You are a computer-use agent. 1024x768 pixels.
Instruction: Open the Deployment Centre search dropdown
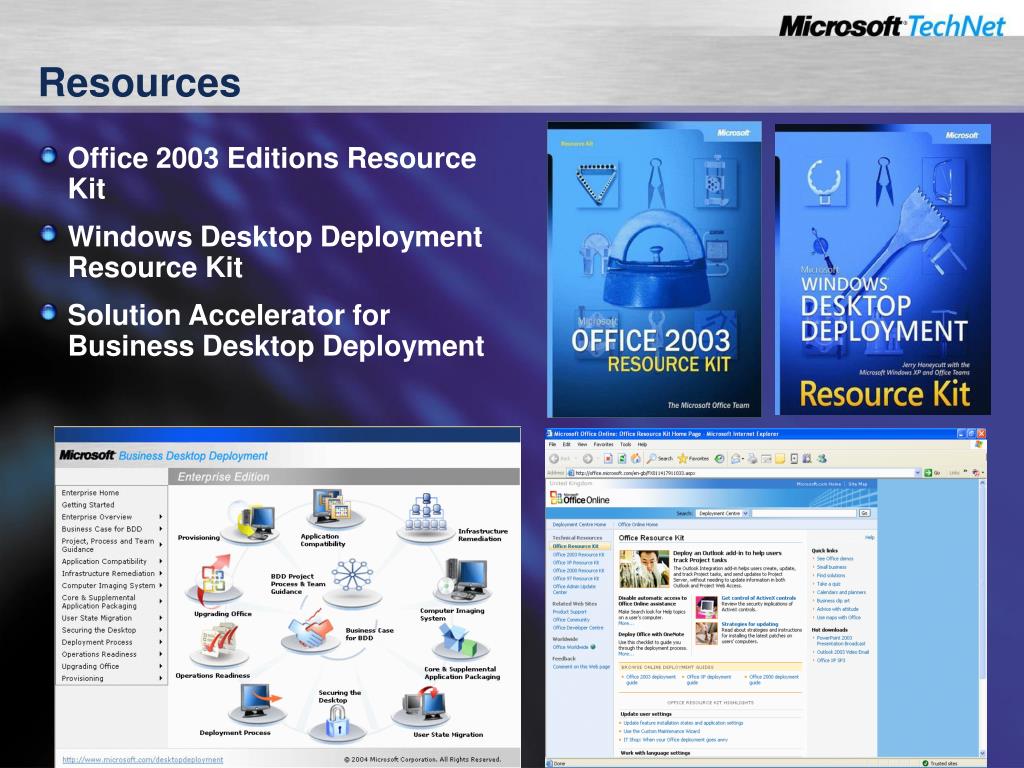745,513
